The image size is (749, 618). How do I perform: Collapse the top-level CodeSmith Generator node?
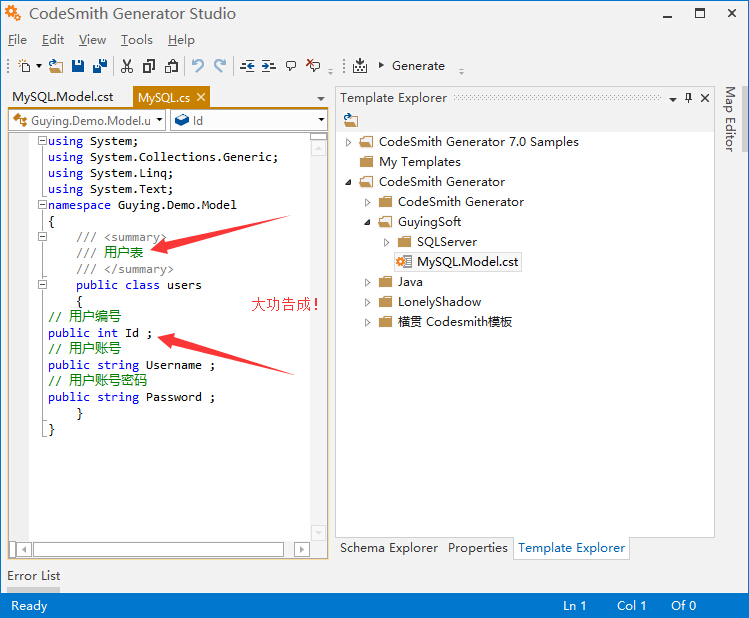348,182
